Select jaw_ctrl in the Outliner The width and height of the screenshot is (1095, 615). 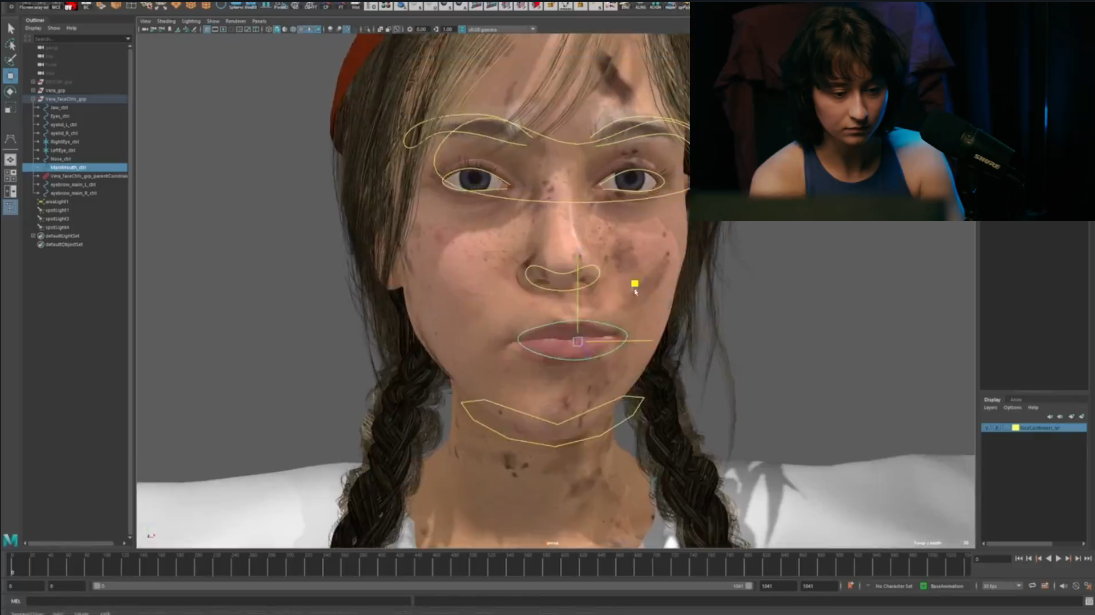pos(59,107)
